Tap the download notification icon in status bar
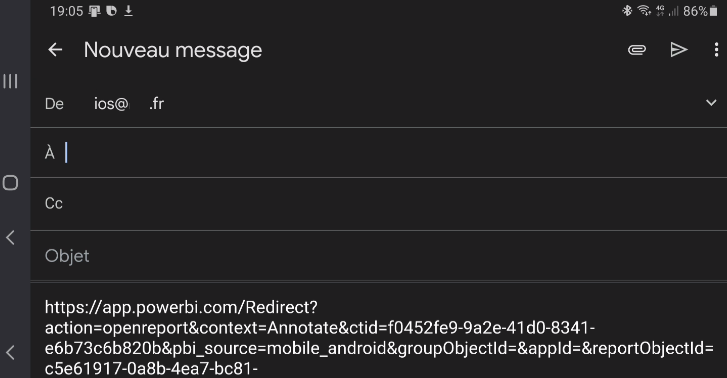The height and width of the screenshot is (378, 727). click(128, 11)
